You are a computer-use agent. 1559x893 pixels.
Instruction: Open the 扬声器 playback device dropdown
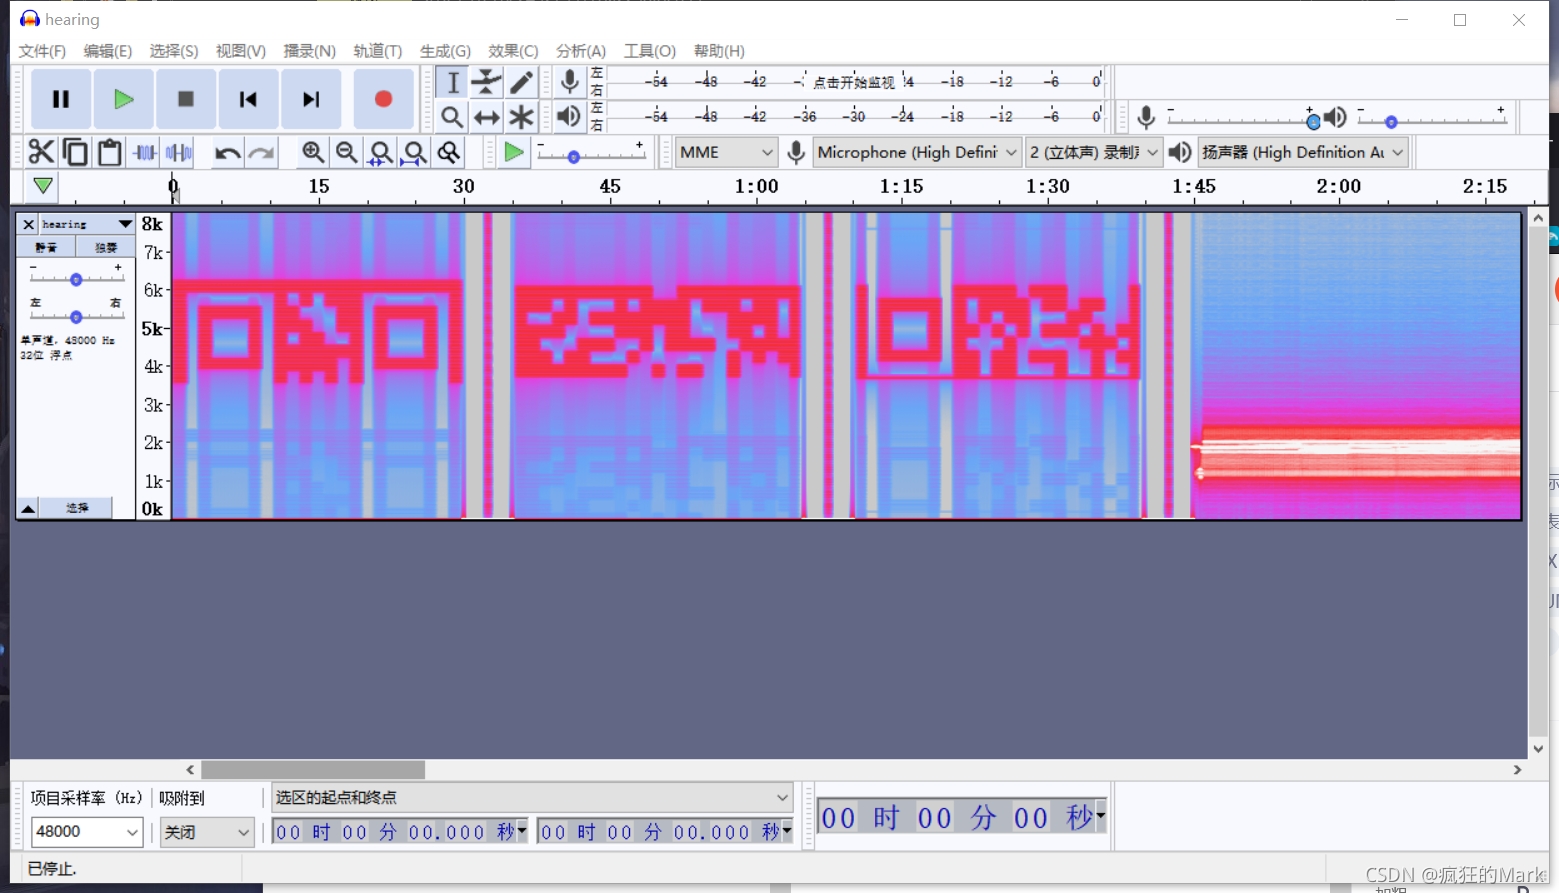(x=1303, y=152)
